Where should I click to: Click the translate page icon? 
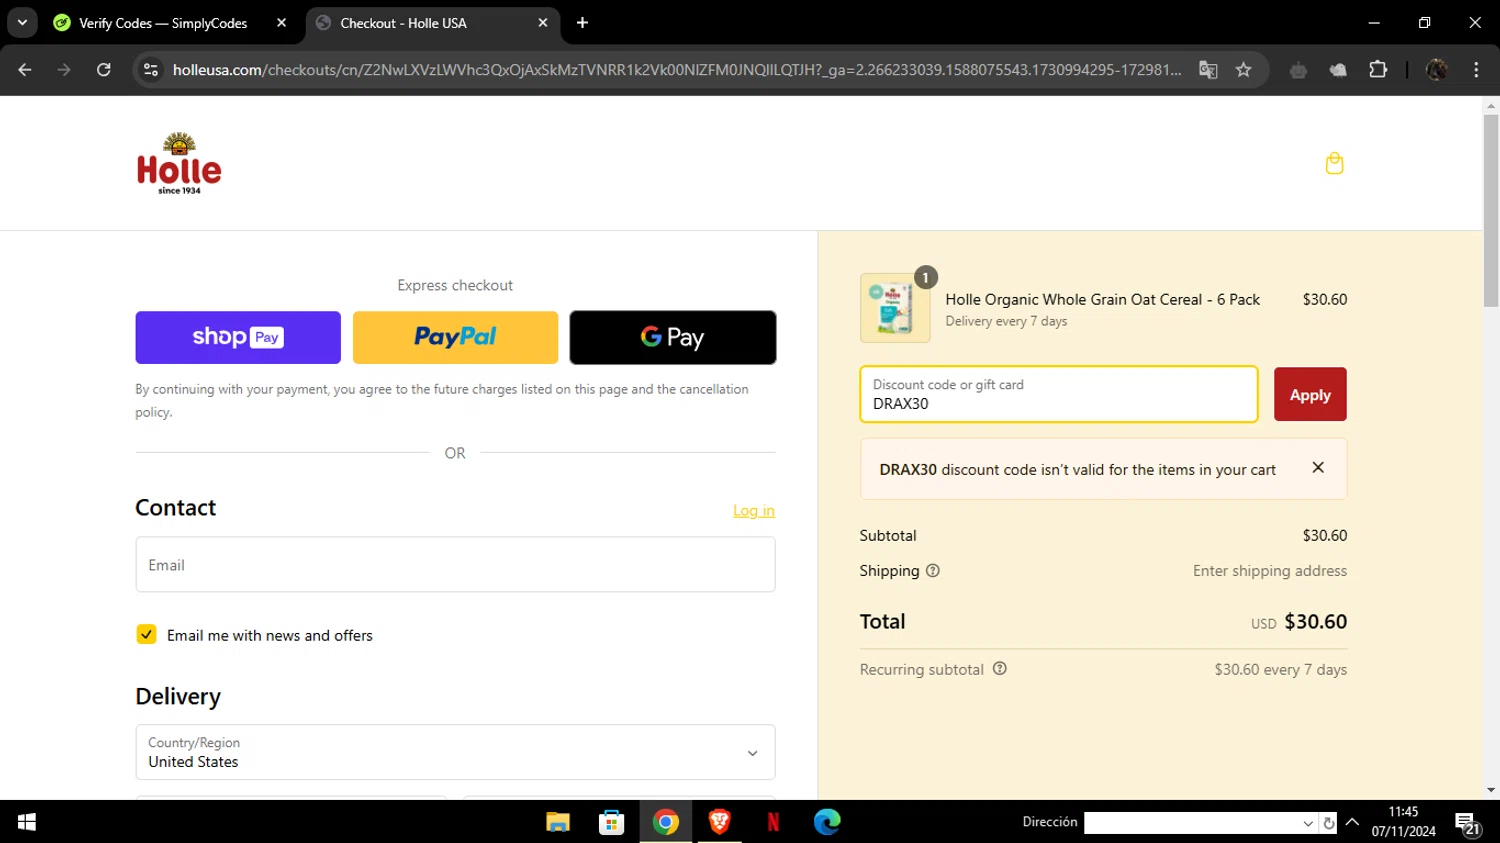[x=1208, y=70]
